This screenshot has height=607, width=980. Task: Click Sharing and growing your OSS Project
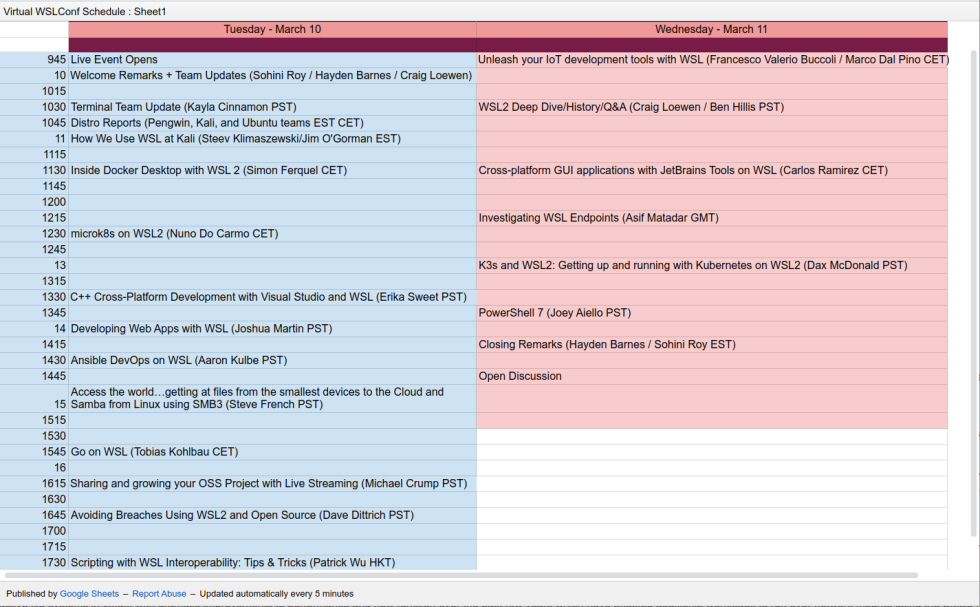point(272,484)
